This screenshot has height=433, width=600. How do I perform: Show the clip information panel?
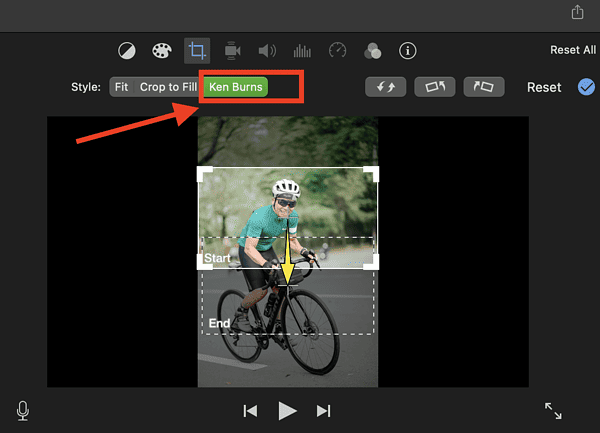tap(407, 50)
